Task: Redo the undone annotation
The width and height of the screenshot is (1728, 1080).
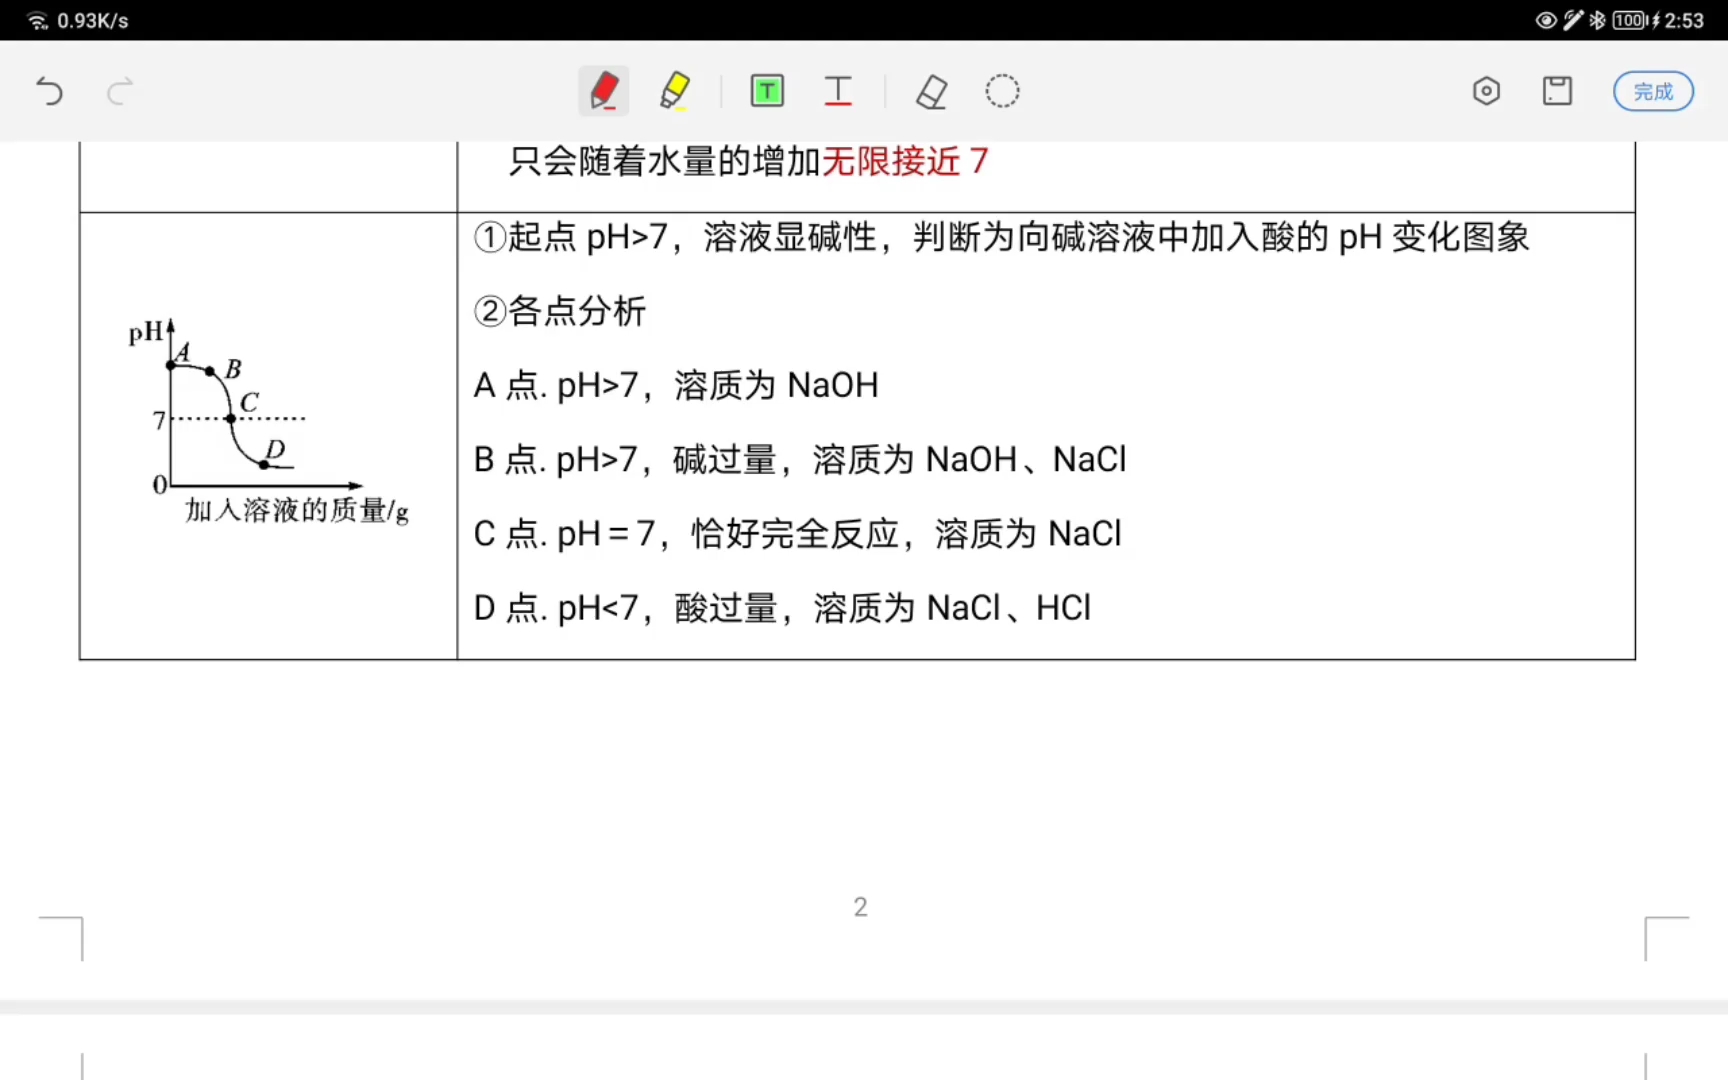Action: (120, 92)
